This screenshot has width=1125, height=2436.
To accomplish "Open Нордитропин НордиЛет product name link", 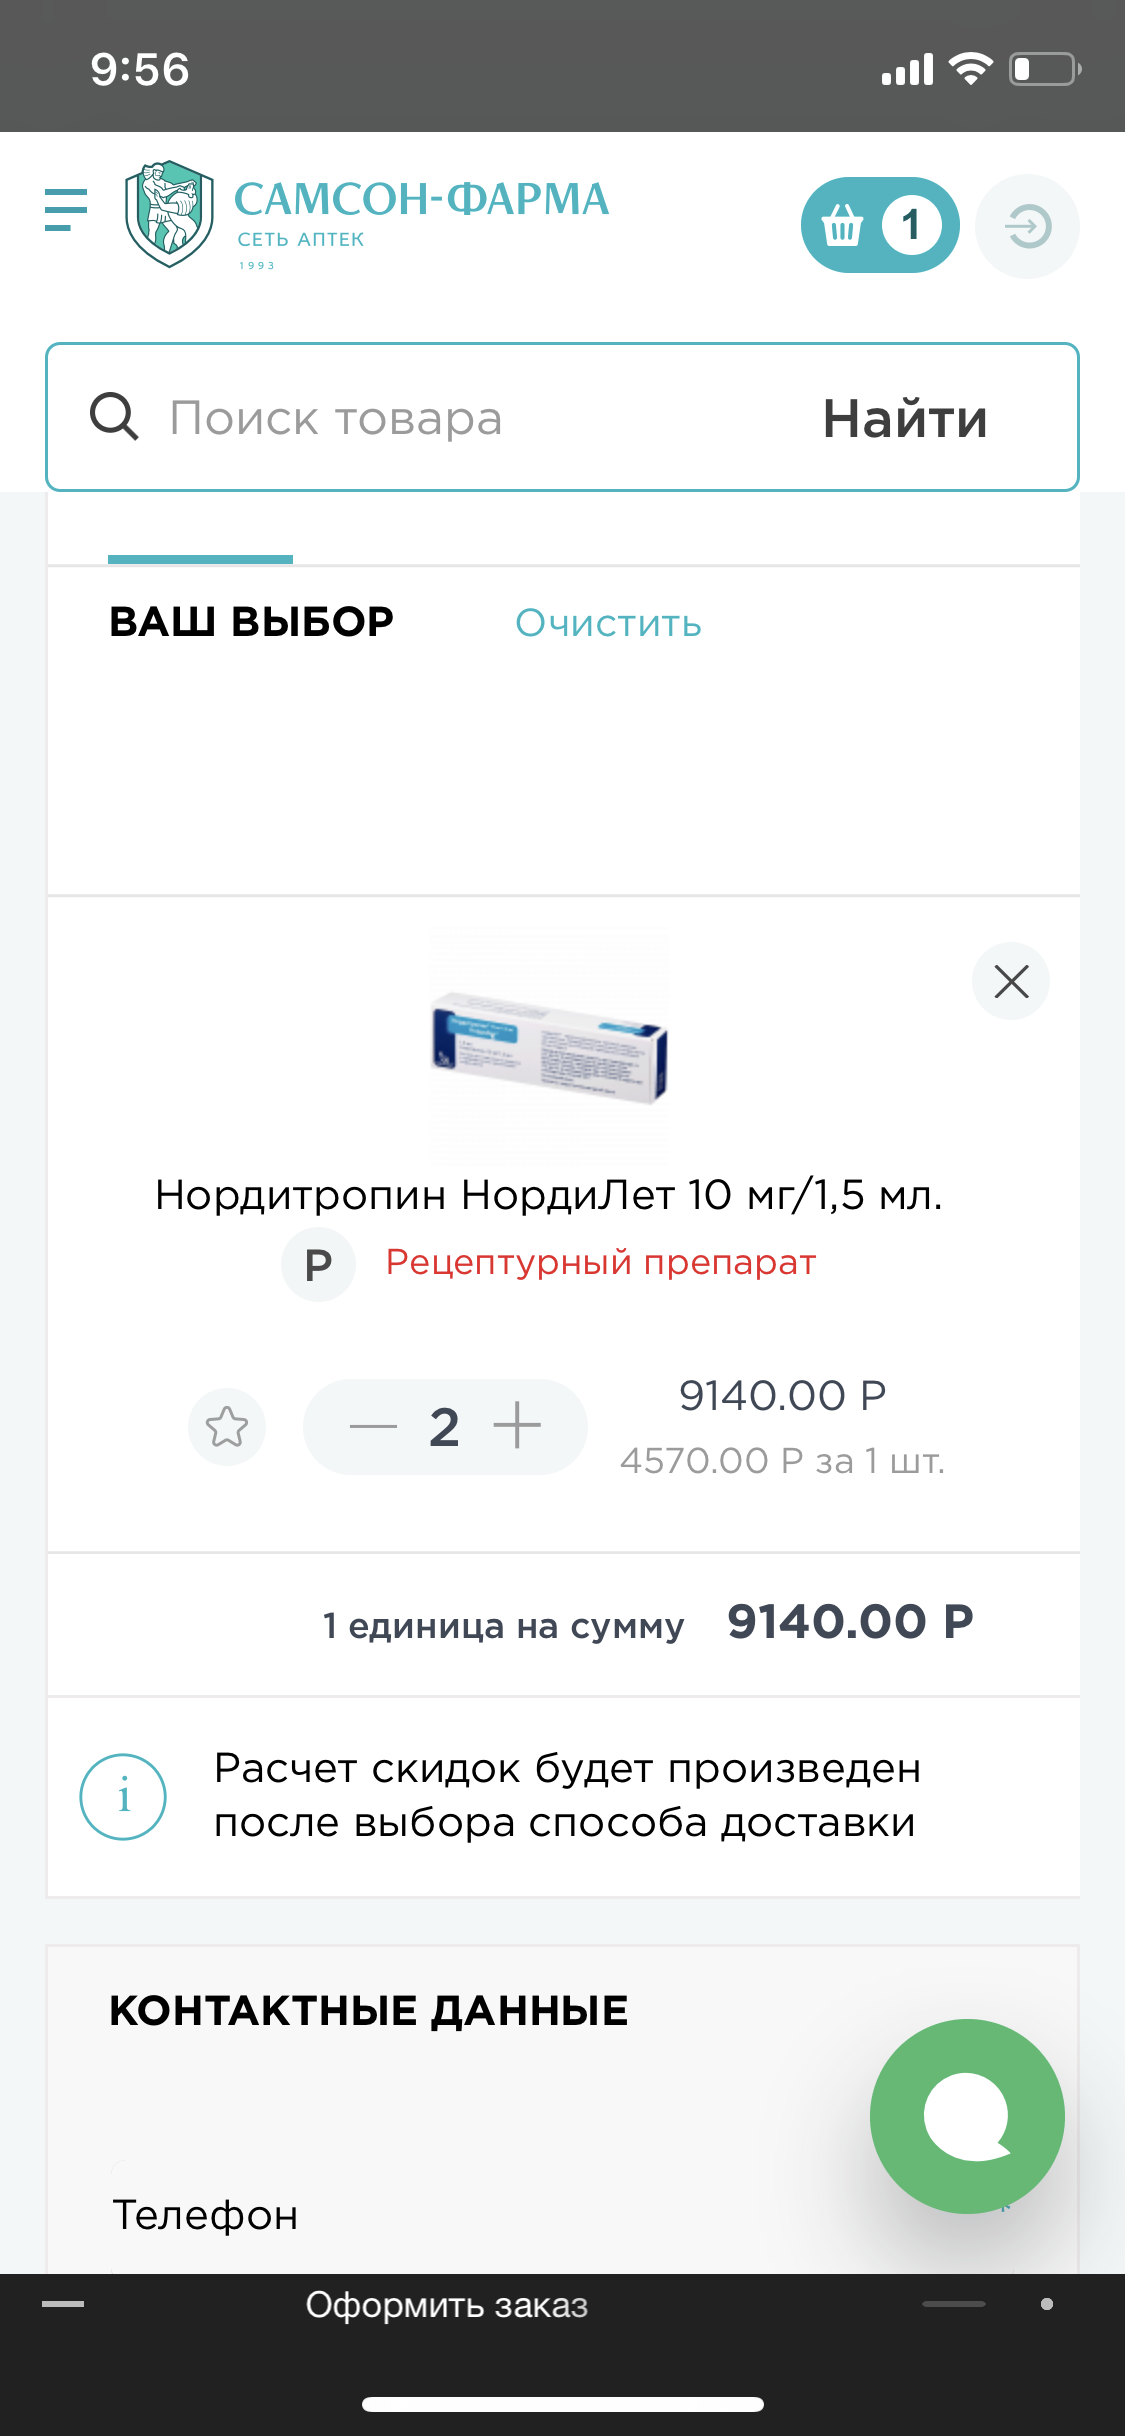I will (549, 1195).
